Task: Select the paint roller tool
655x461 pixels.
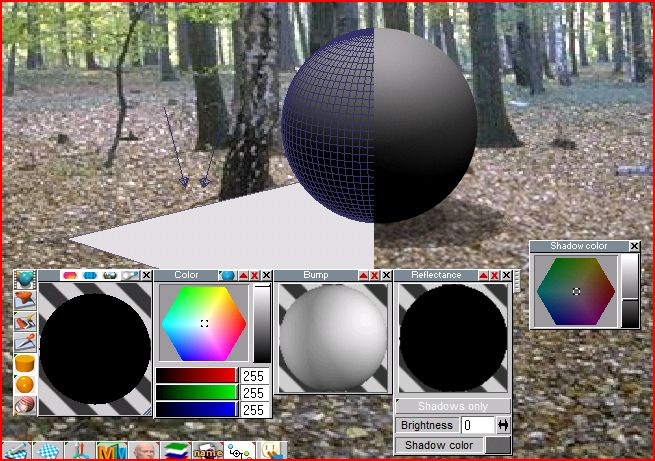Action: [x=25, y=322]
